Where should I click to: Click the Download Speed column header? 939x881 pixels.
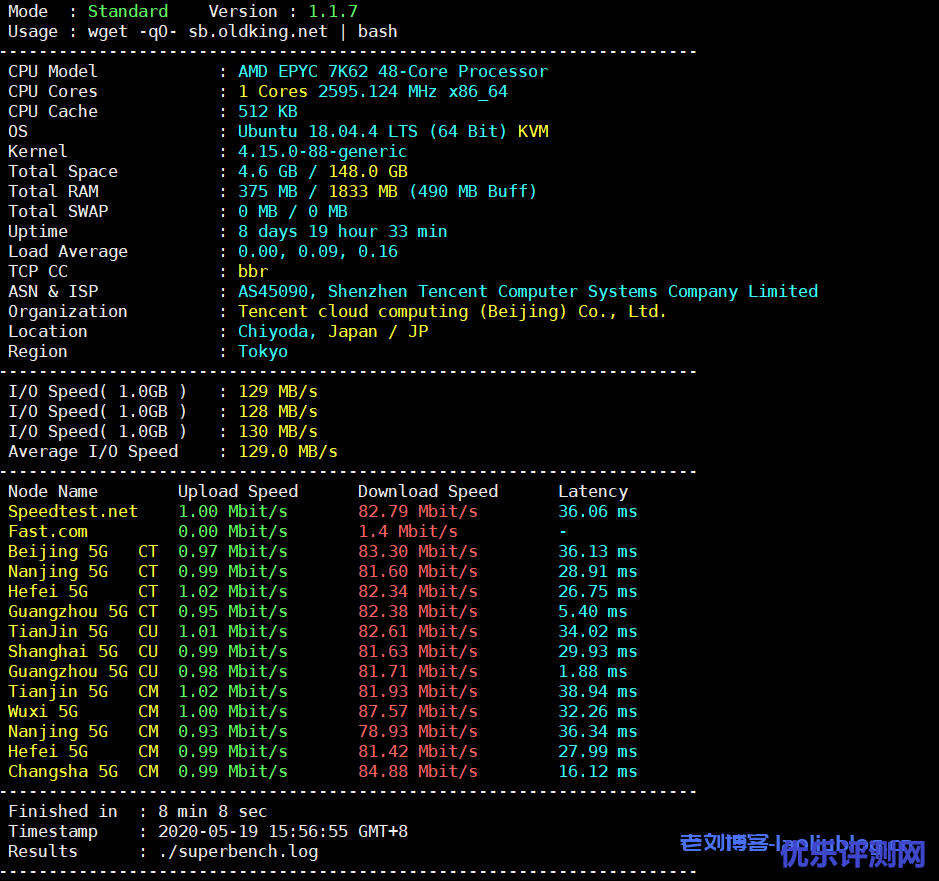tap(427, 491)
